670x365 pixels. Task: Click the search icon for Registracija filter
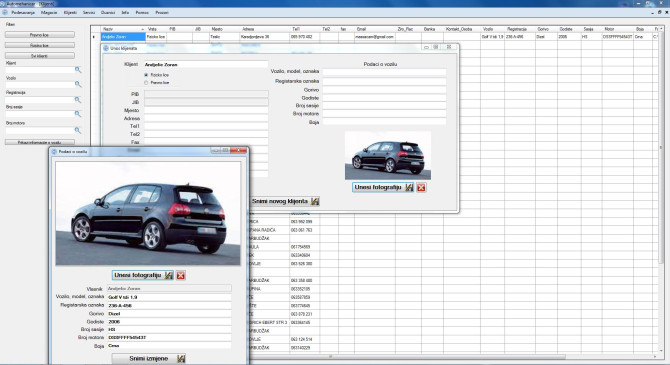78,100
